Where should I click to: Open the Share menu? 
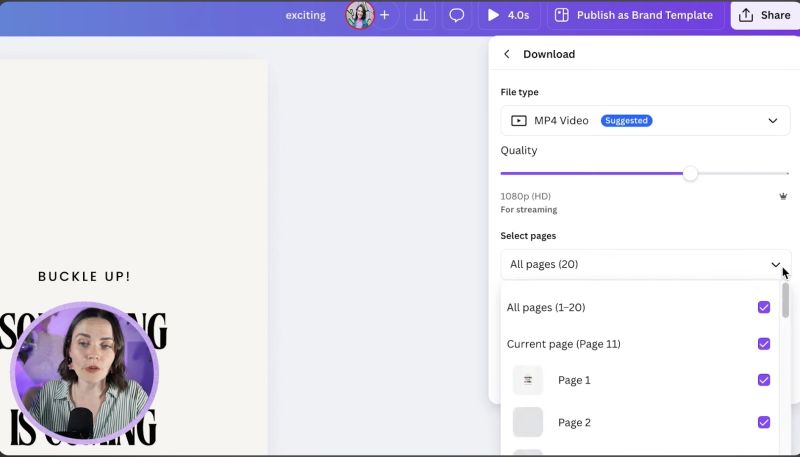[765, 15]
